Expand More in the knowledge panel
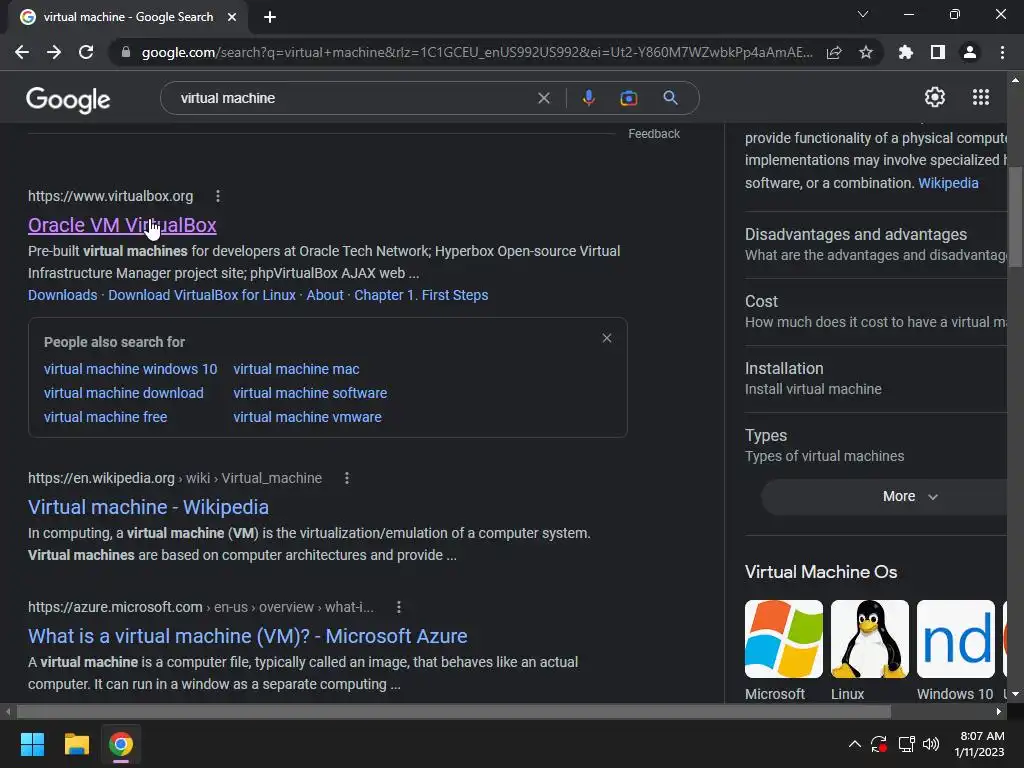Image resolution: width=1024 pixels, height=768 pixels. tap(885, 496)
